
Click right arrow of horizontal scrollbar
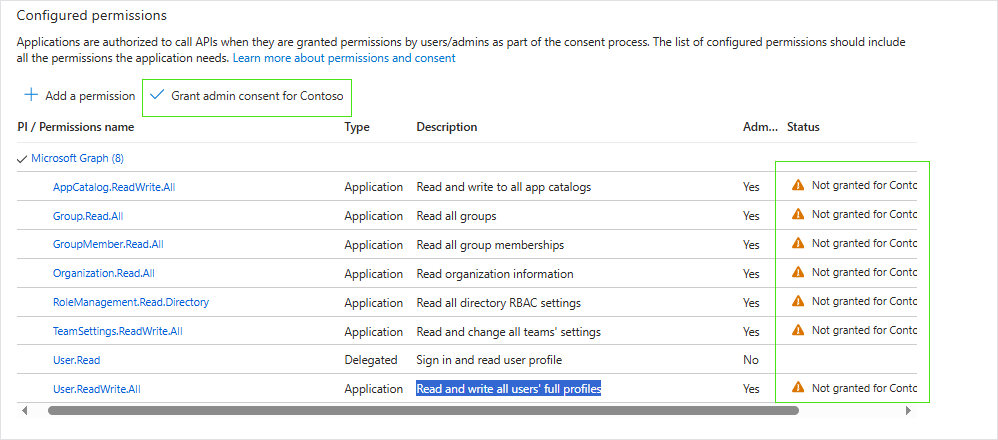[908, 410]
